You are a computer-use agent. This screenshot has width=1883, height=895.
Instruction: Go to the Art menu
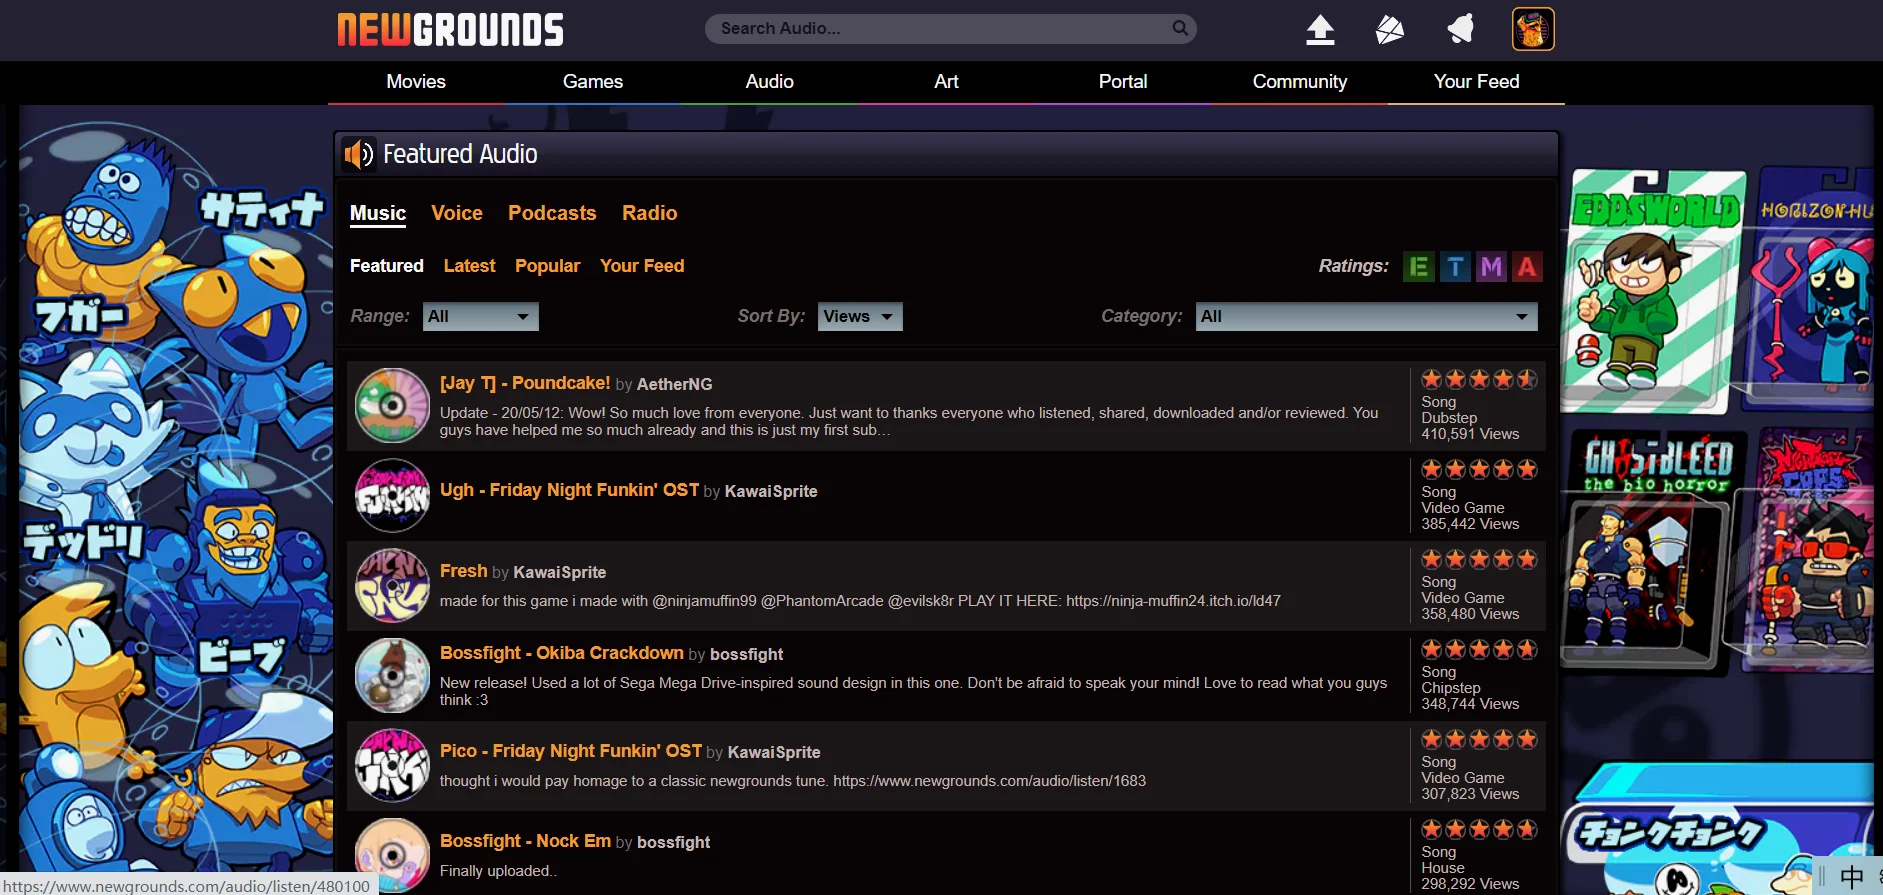[x=946, y=82]
